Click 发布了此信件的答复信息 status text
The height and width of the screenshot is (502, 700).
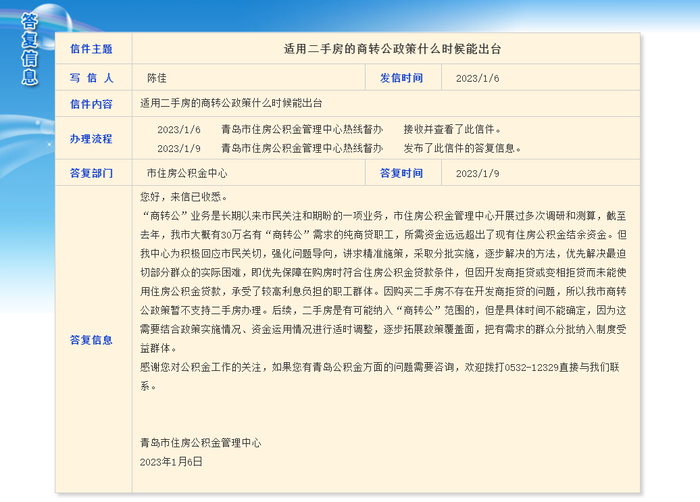pos(462,148)
